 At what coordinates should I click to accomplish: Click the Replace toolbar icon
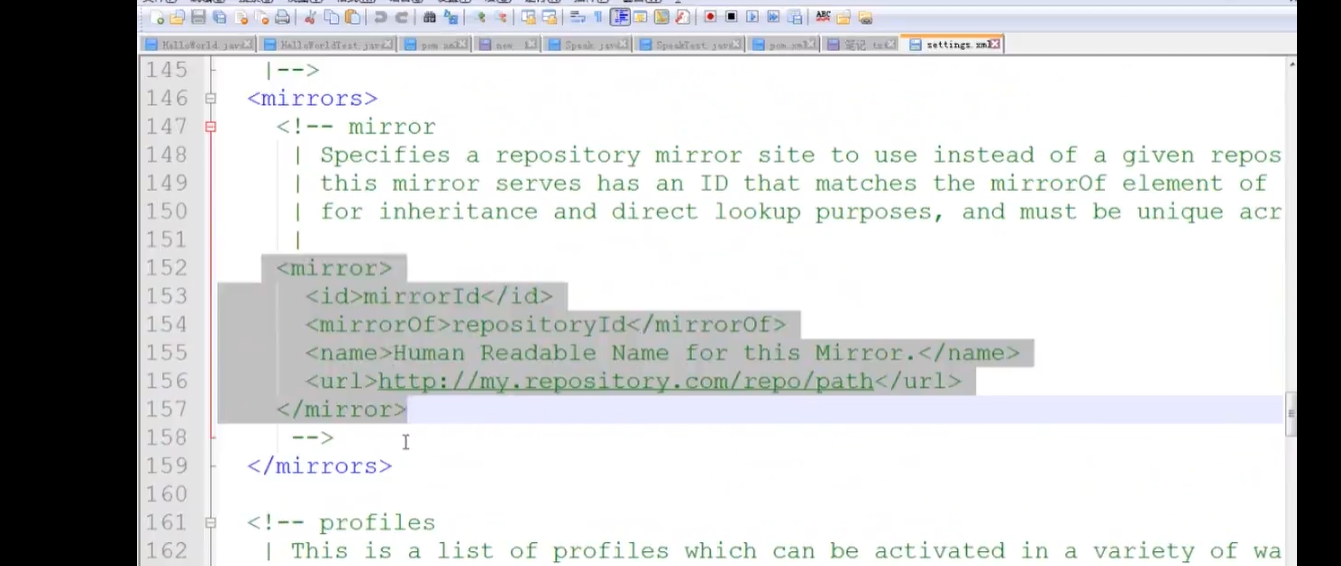pos(450,18)
